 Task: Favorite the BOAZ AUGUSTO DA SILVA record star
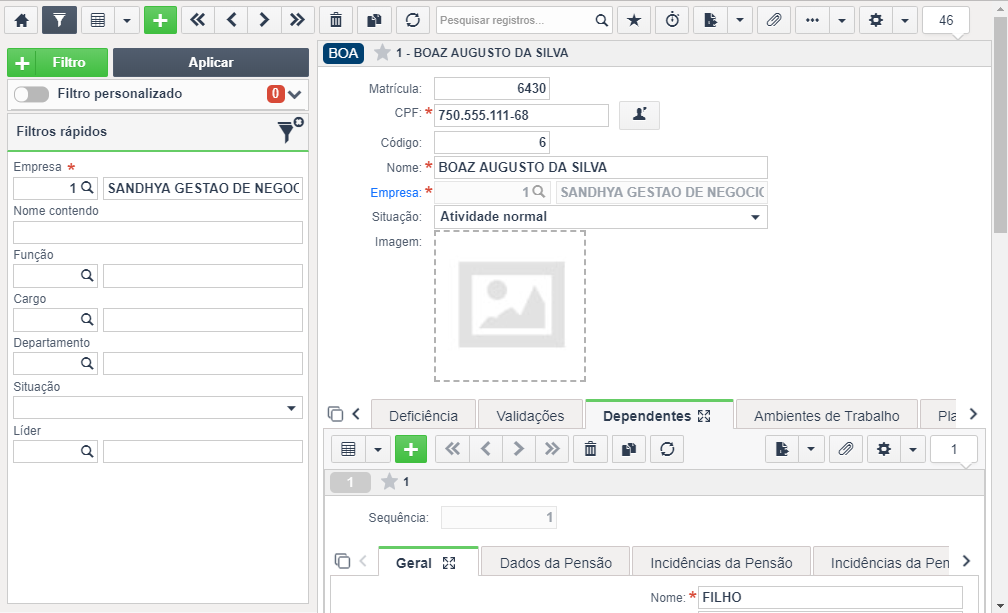coord(382,53)
